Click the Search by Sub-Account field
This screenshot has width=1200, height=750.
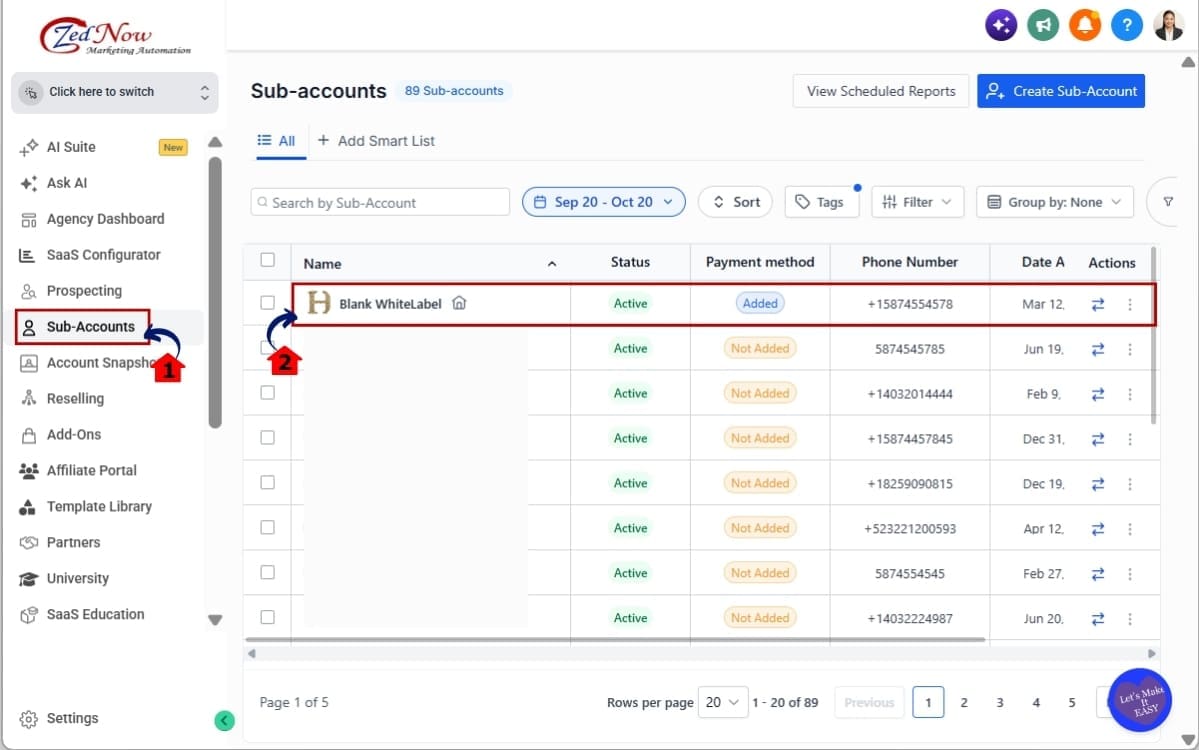(380, 202)
